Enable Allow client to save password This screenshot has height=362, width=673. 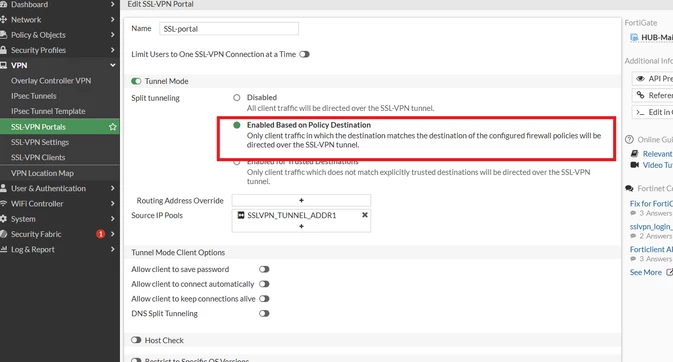pyautogui.click(x=264, y=269)
